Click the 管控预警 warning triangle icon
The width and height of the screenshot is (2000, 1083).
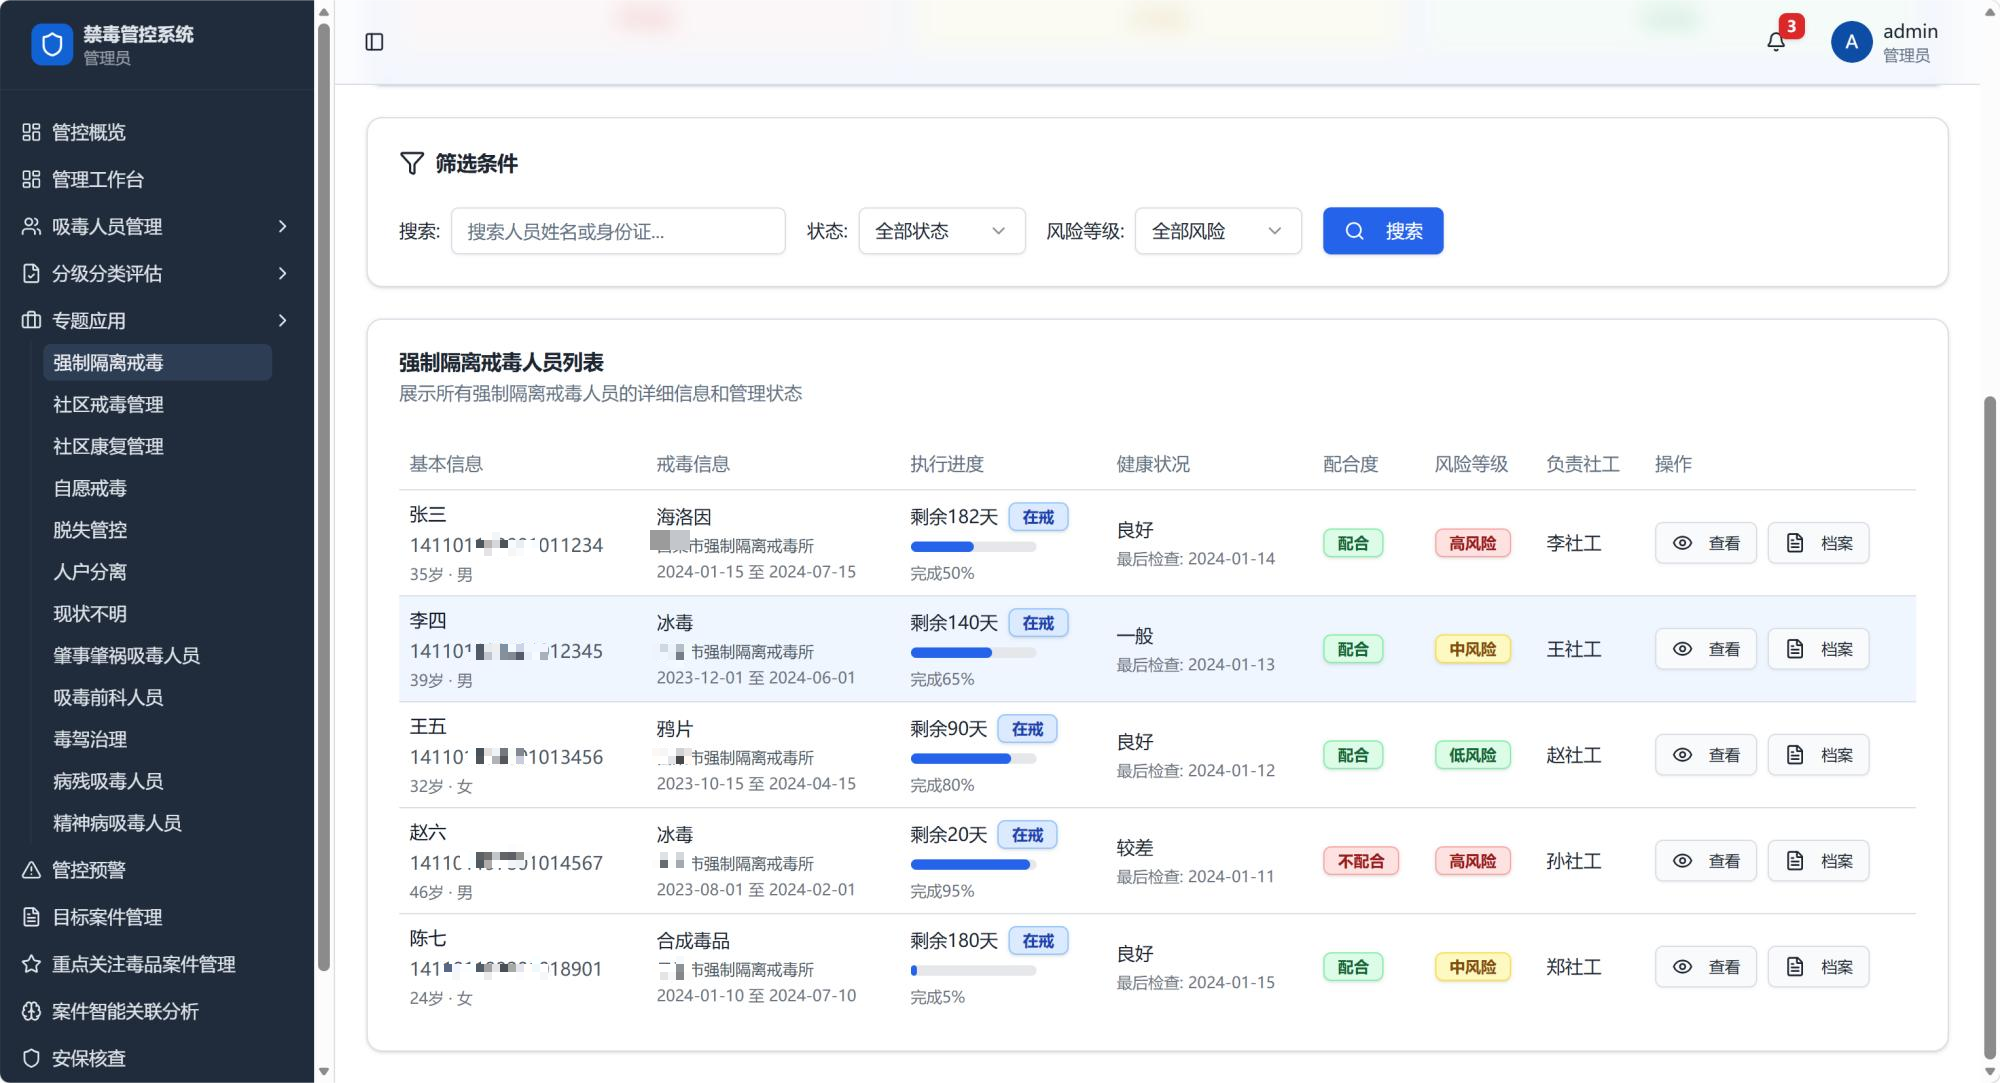tap(32, 870)
